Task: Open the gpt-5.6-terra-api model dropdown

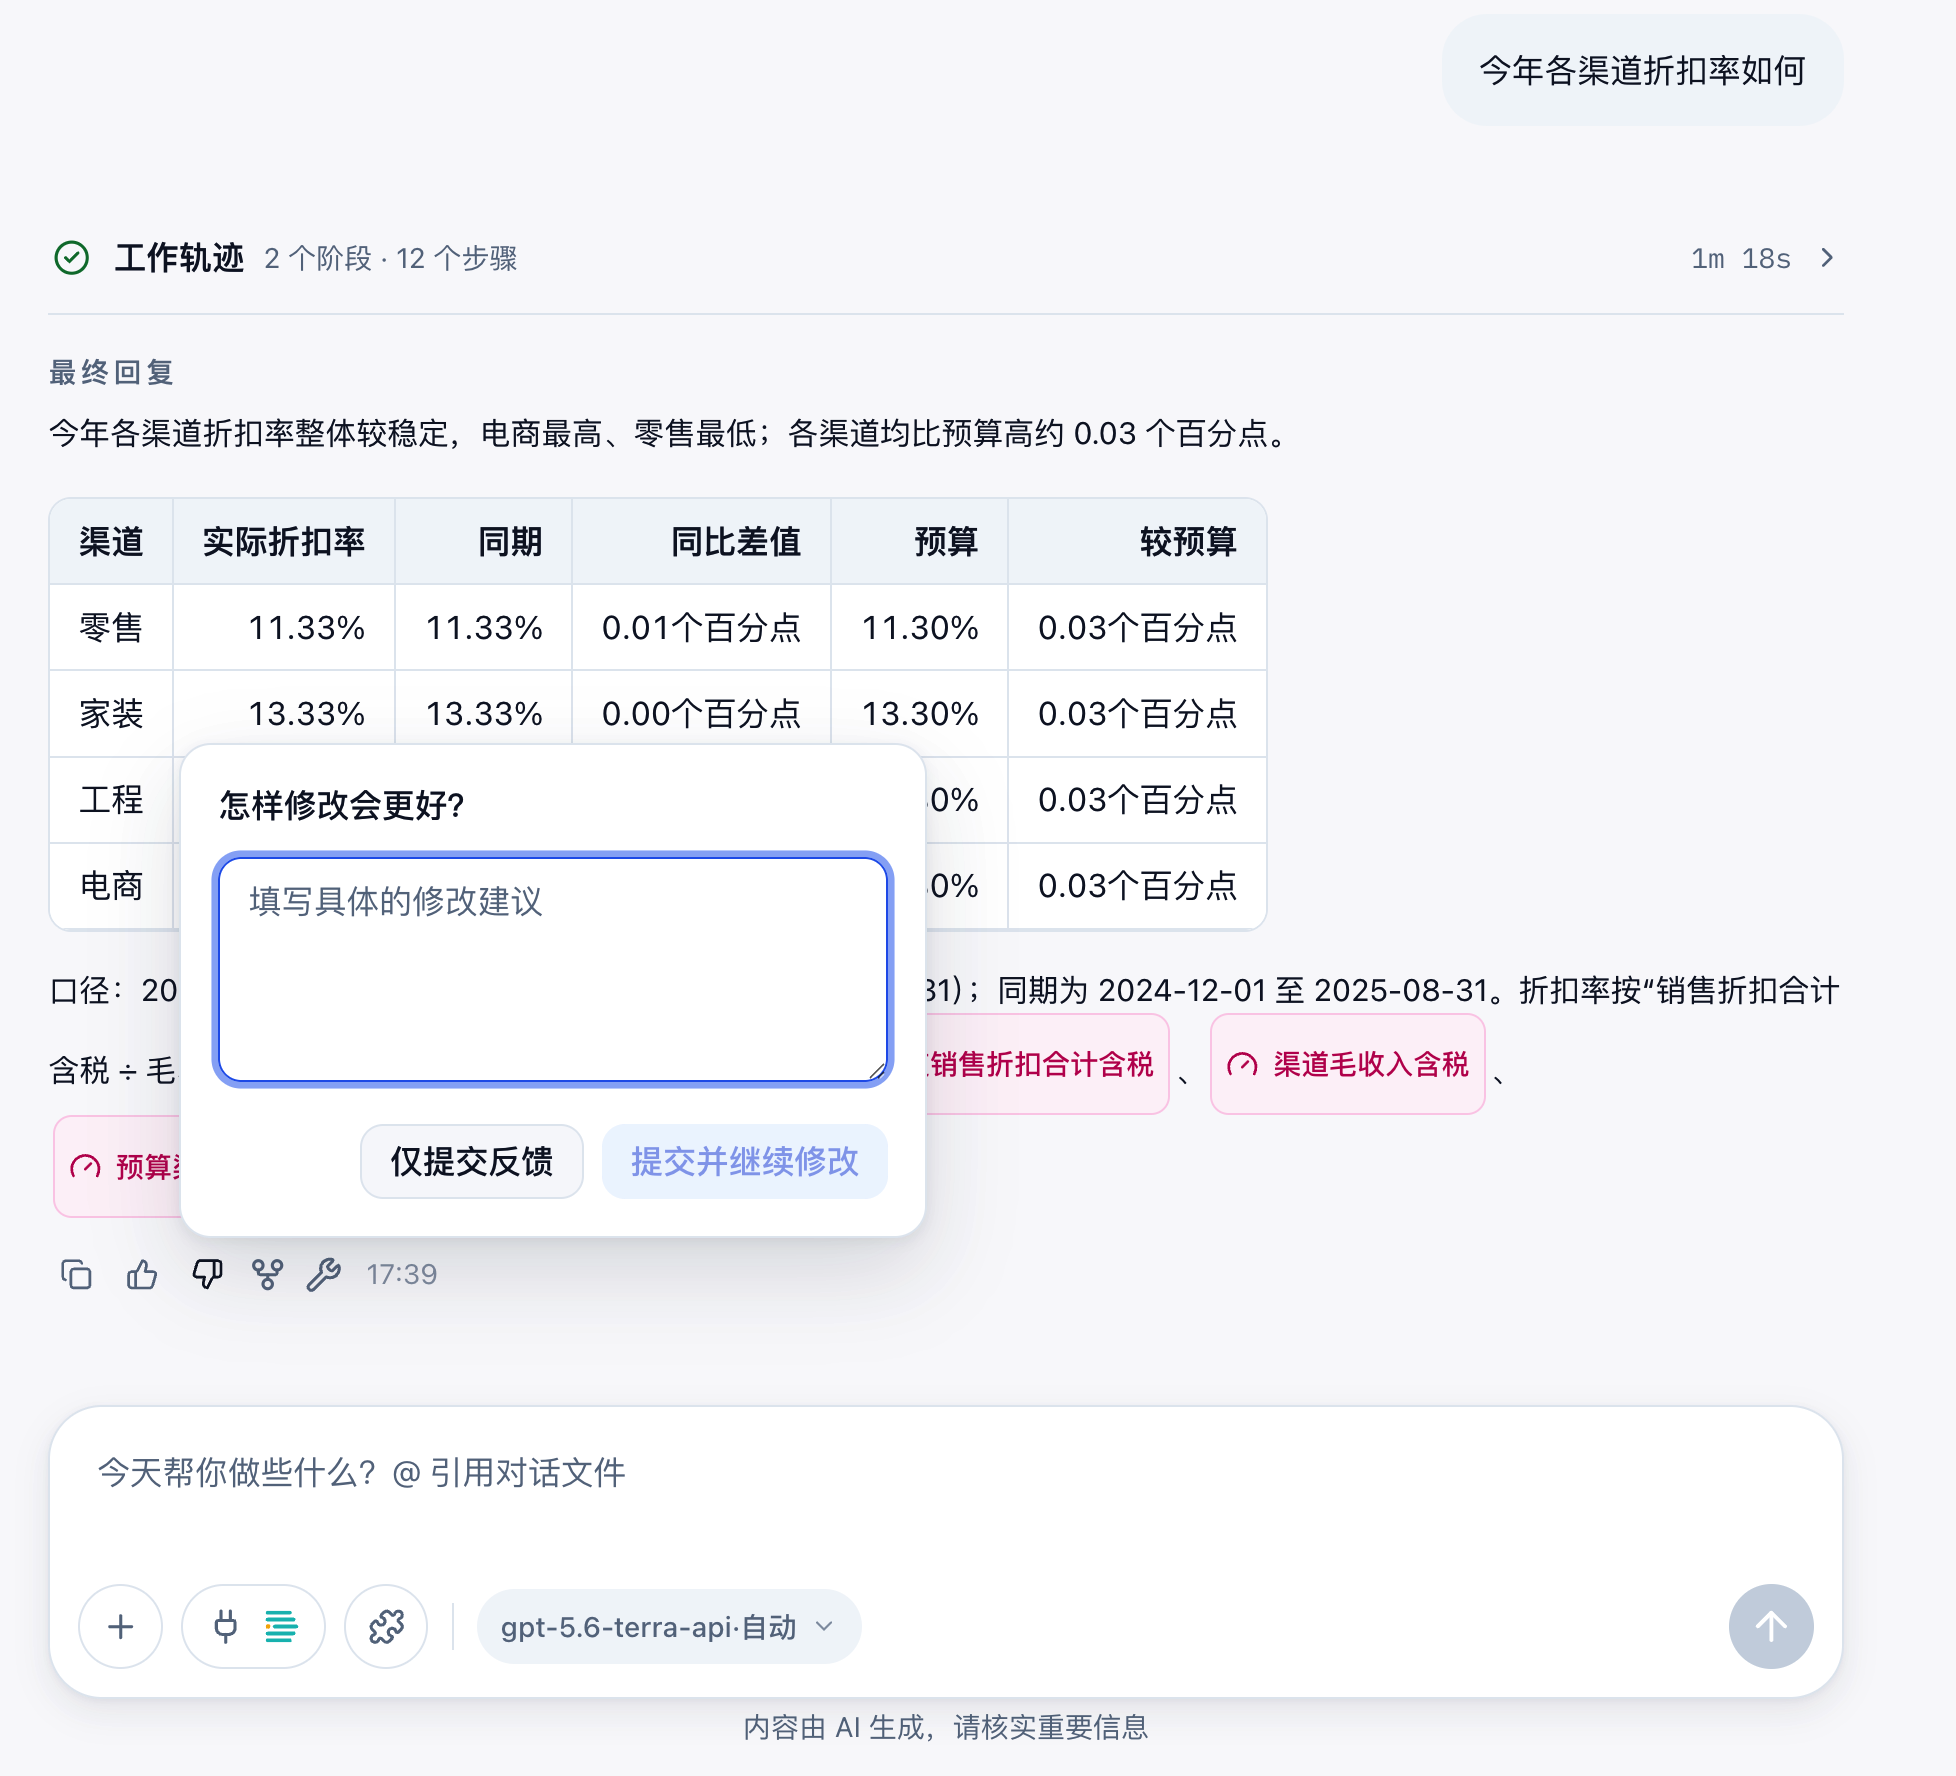Action: coord(668,1626)
